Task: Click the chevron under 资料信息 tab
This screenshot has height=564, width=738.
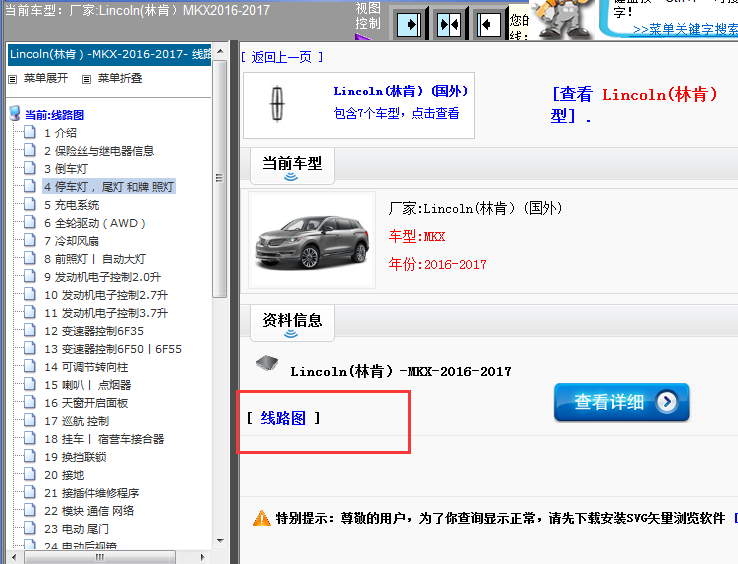Action: (x=291, y=334)
